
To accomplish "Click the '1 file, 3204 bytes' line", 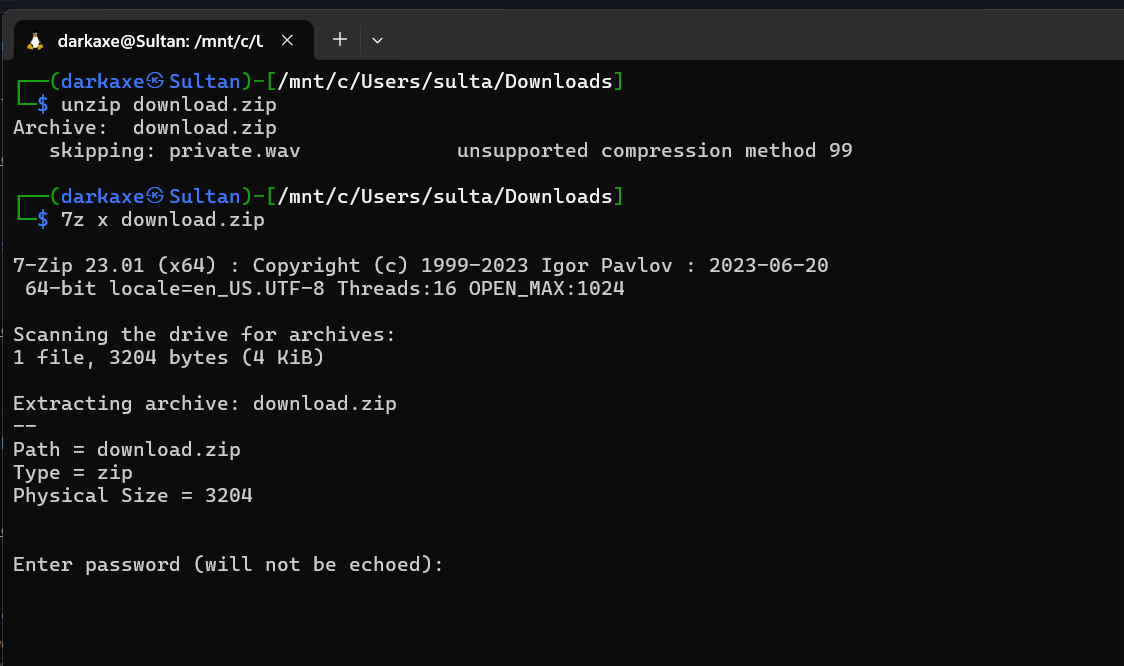I will (168, 358).
